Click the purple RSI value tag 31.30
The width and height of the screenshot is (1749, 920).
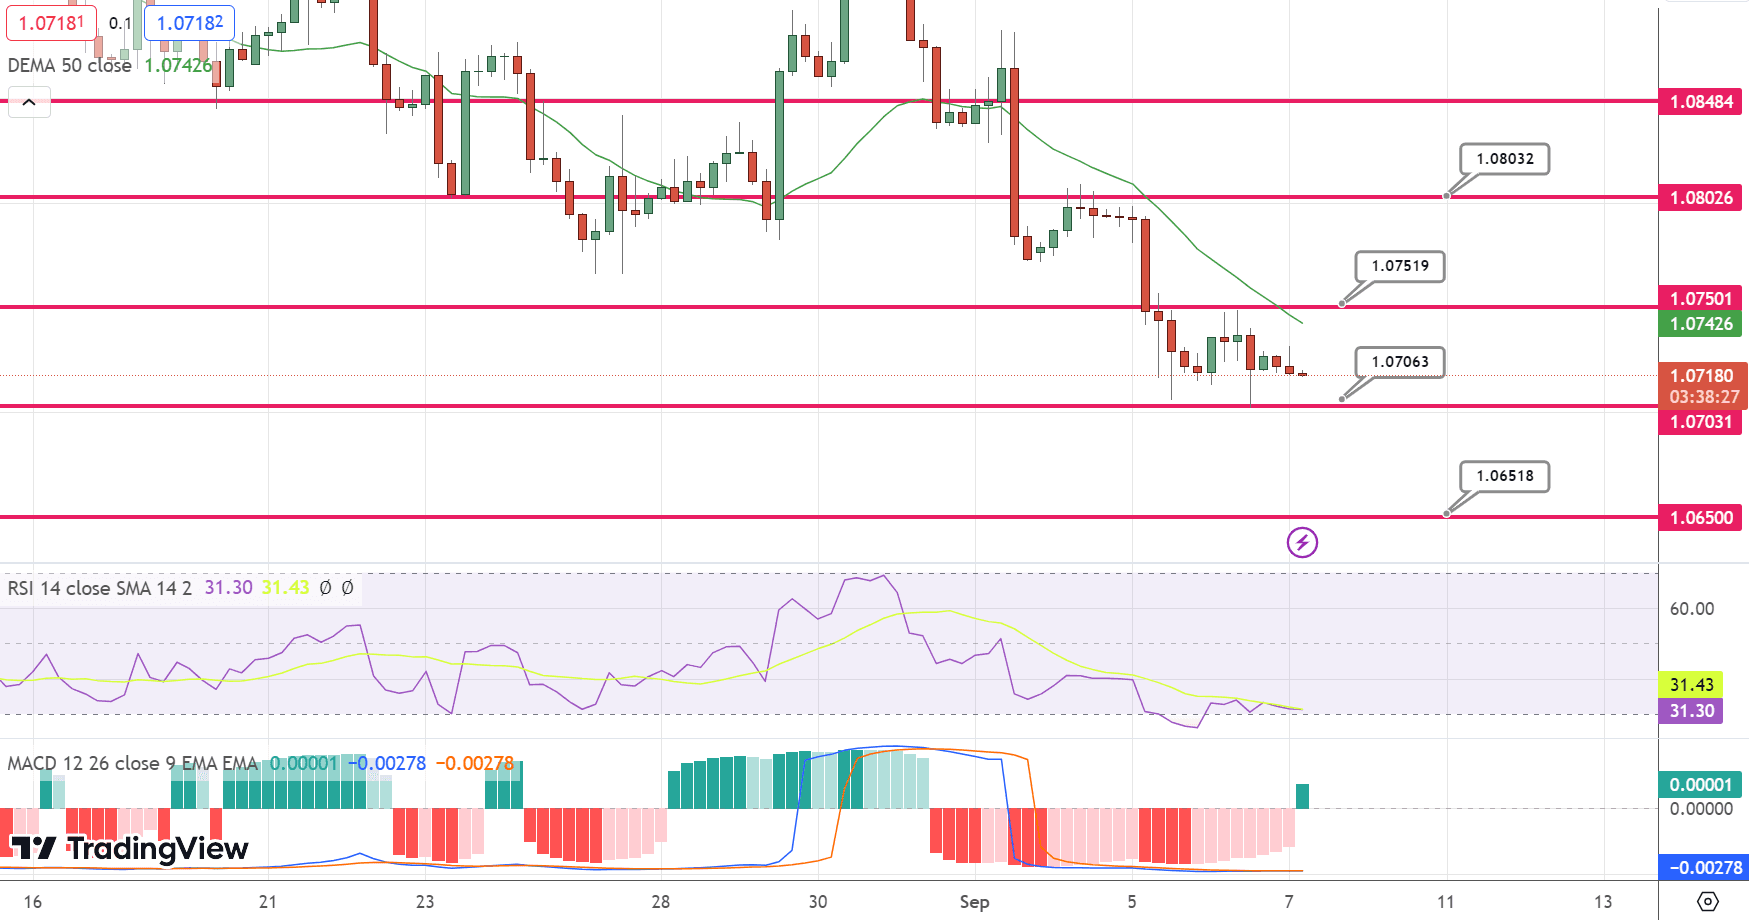coord(1691,711)
